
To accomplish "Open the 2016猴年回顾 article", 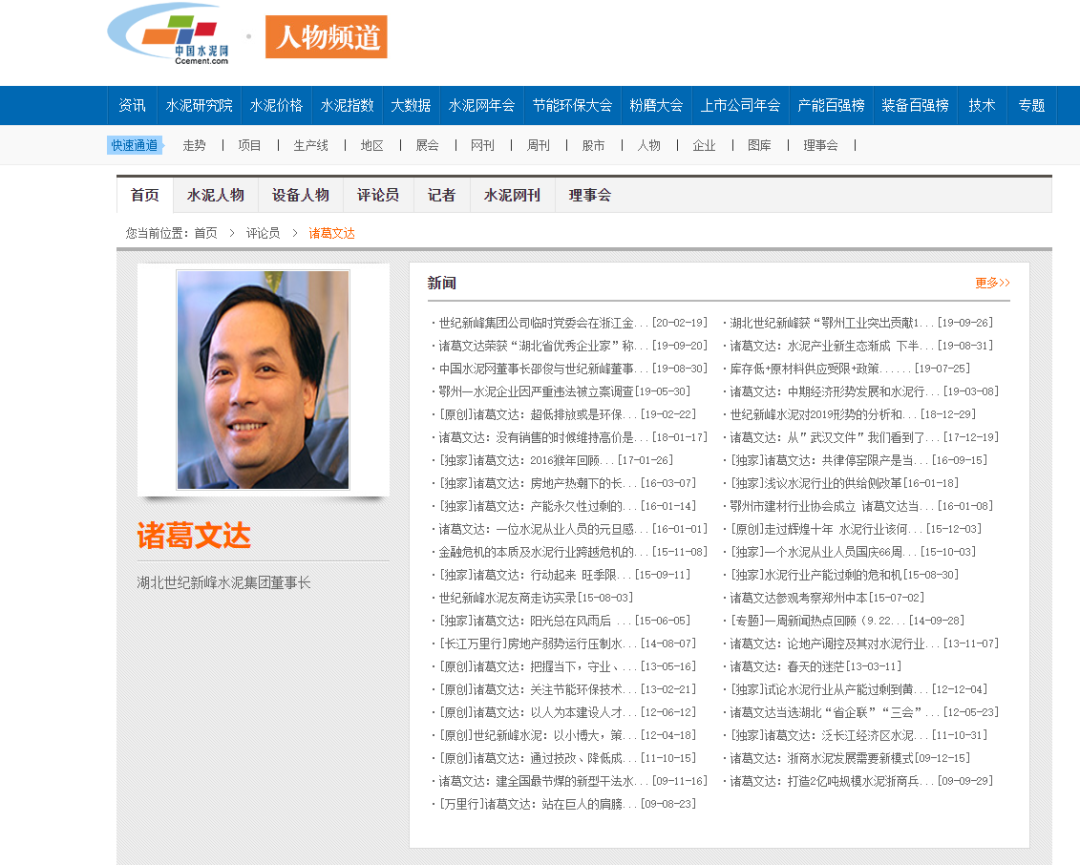I will coord(556,460).
